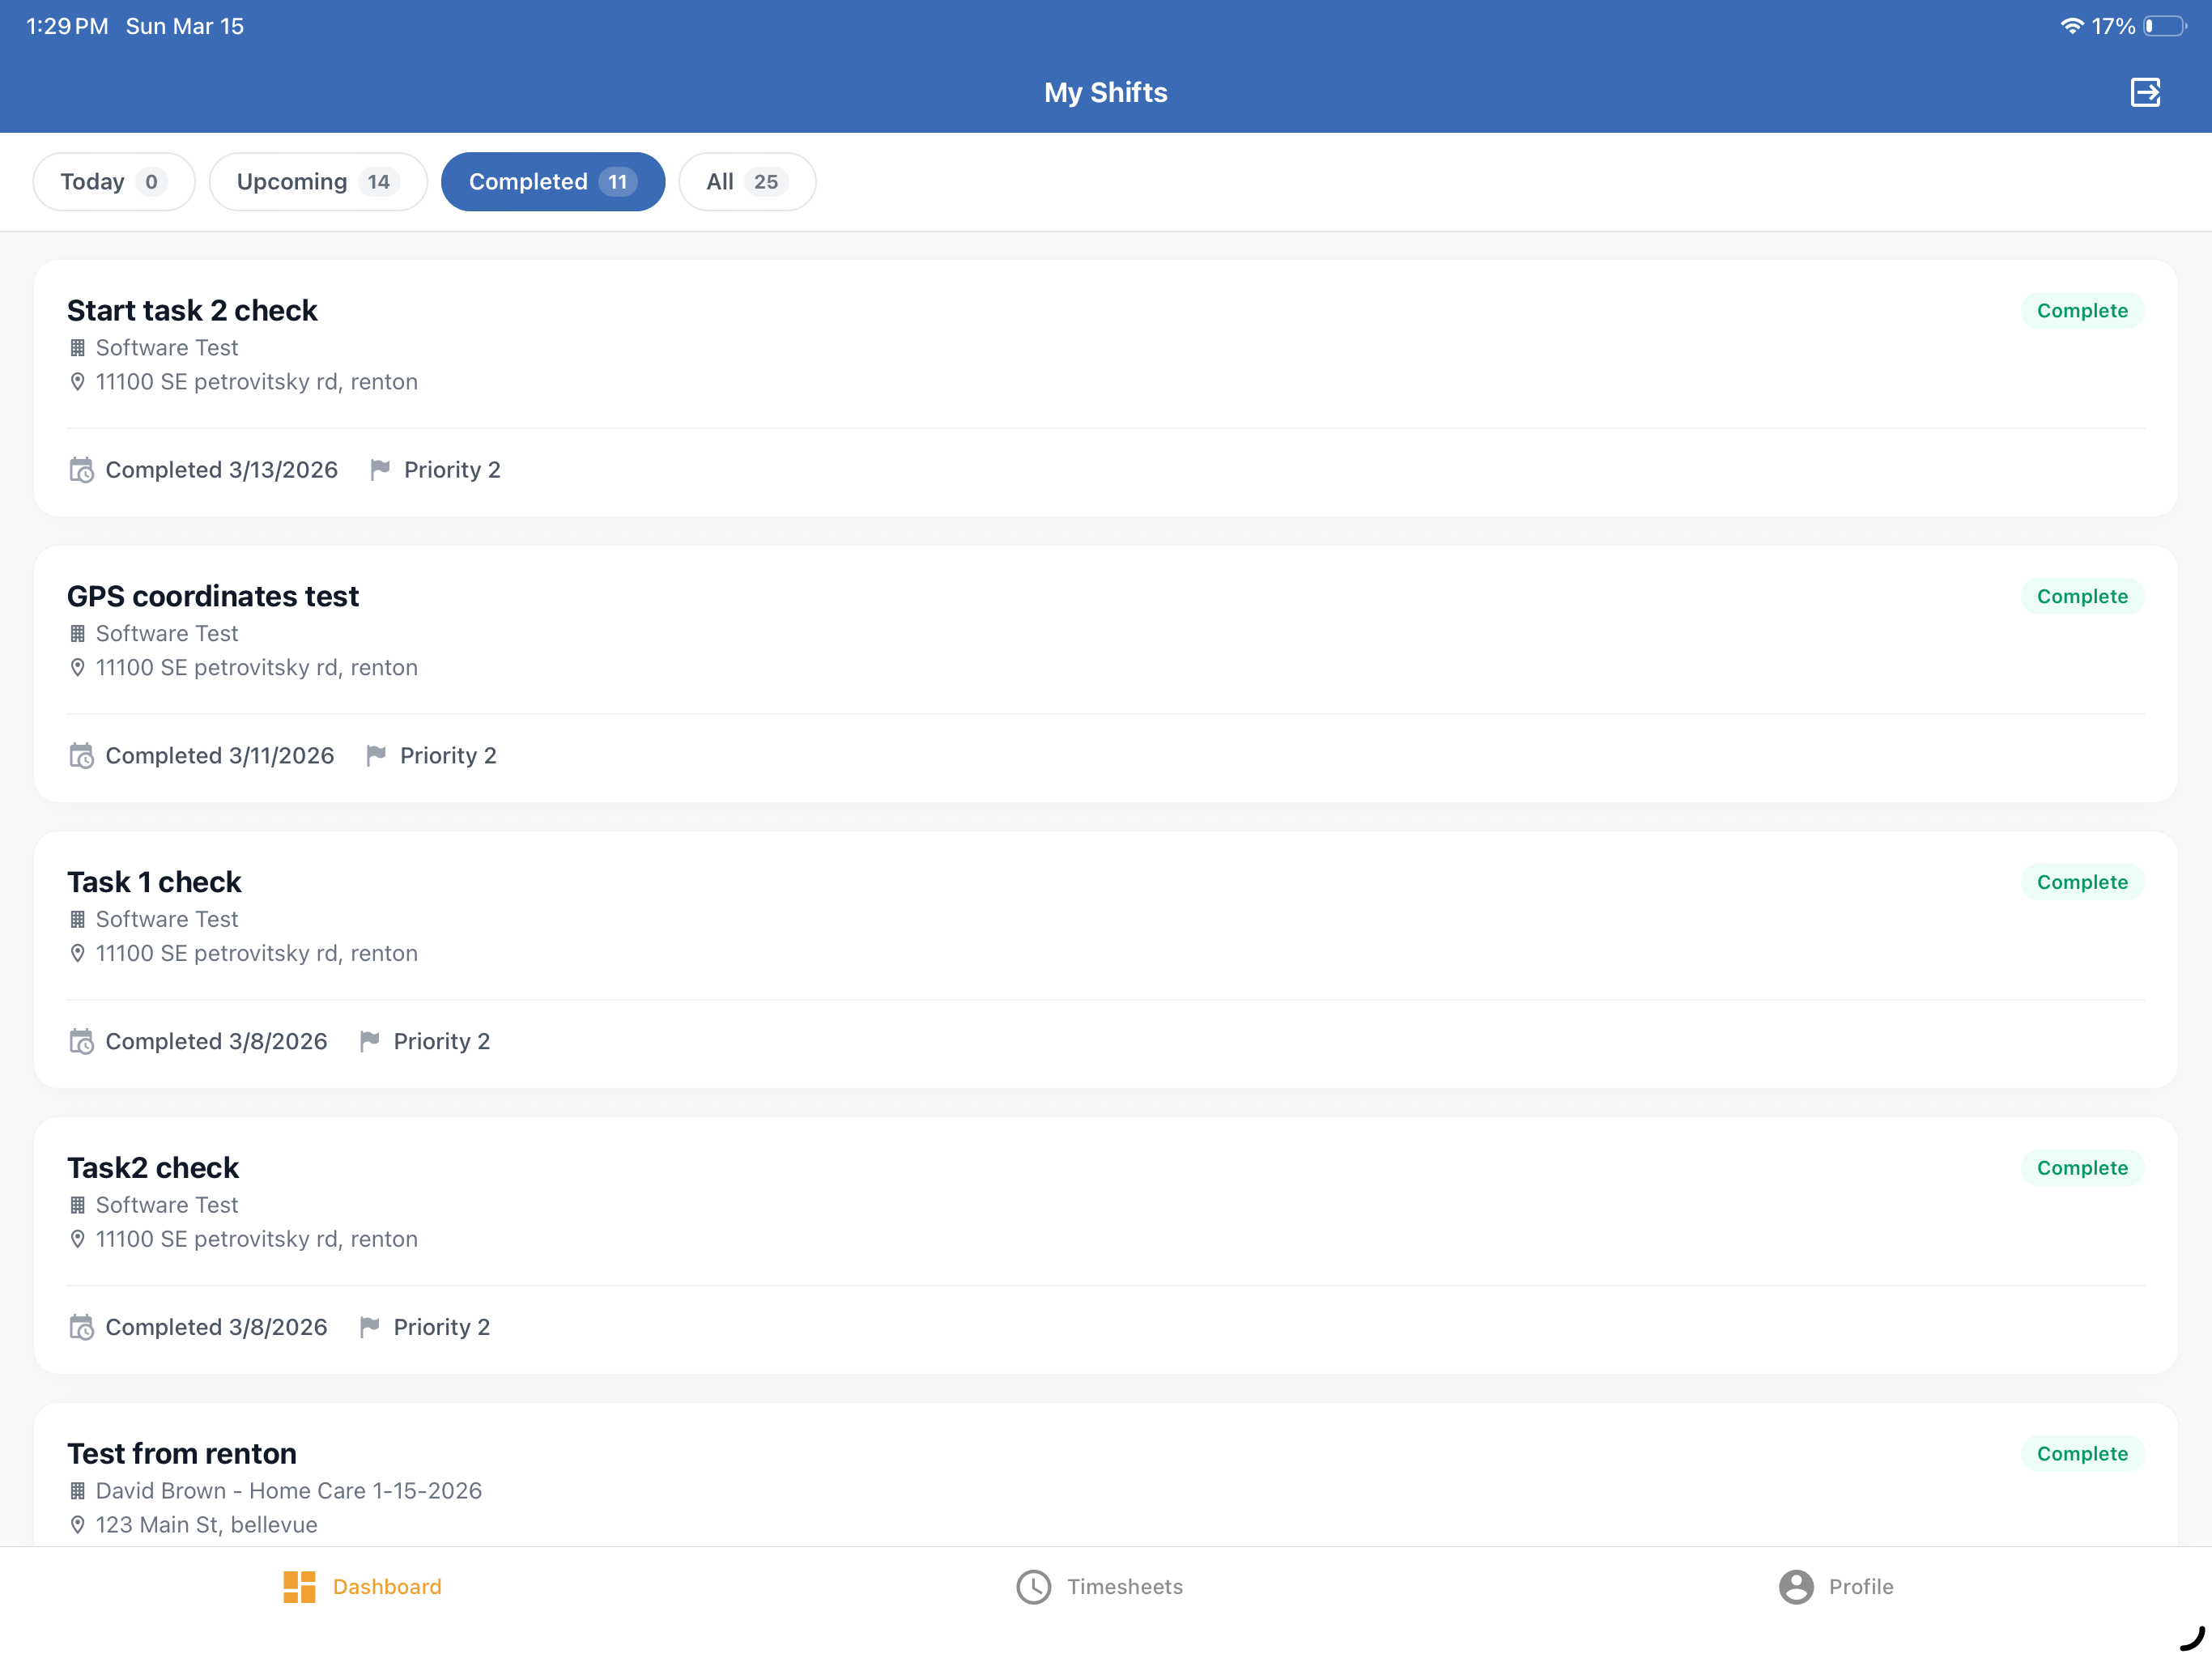The image size is (2212, 1658).
Task: Tap Priority 2 on GPS coordinates test
Action: pos(448,756)
